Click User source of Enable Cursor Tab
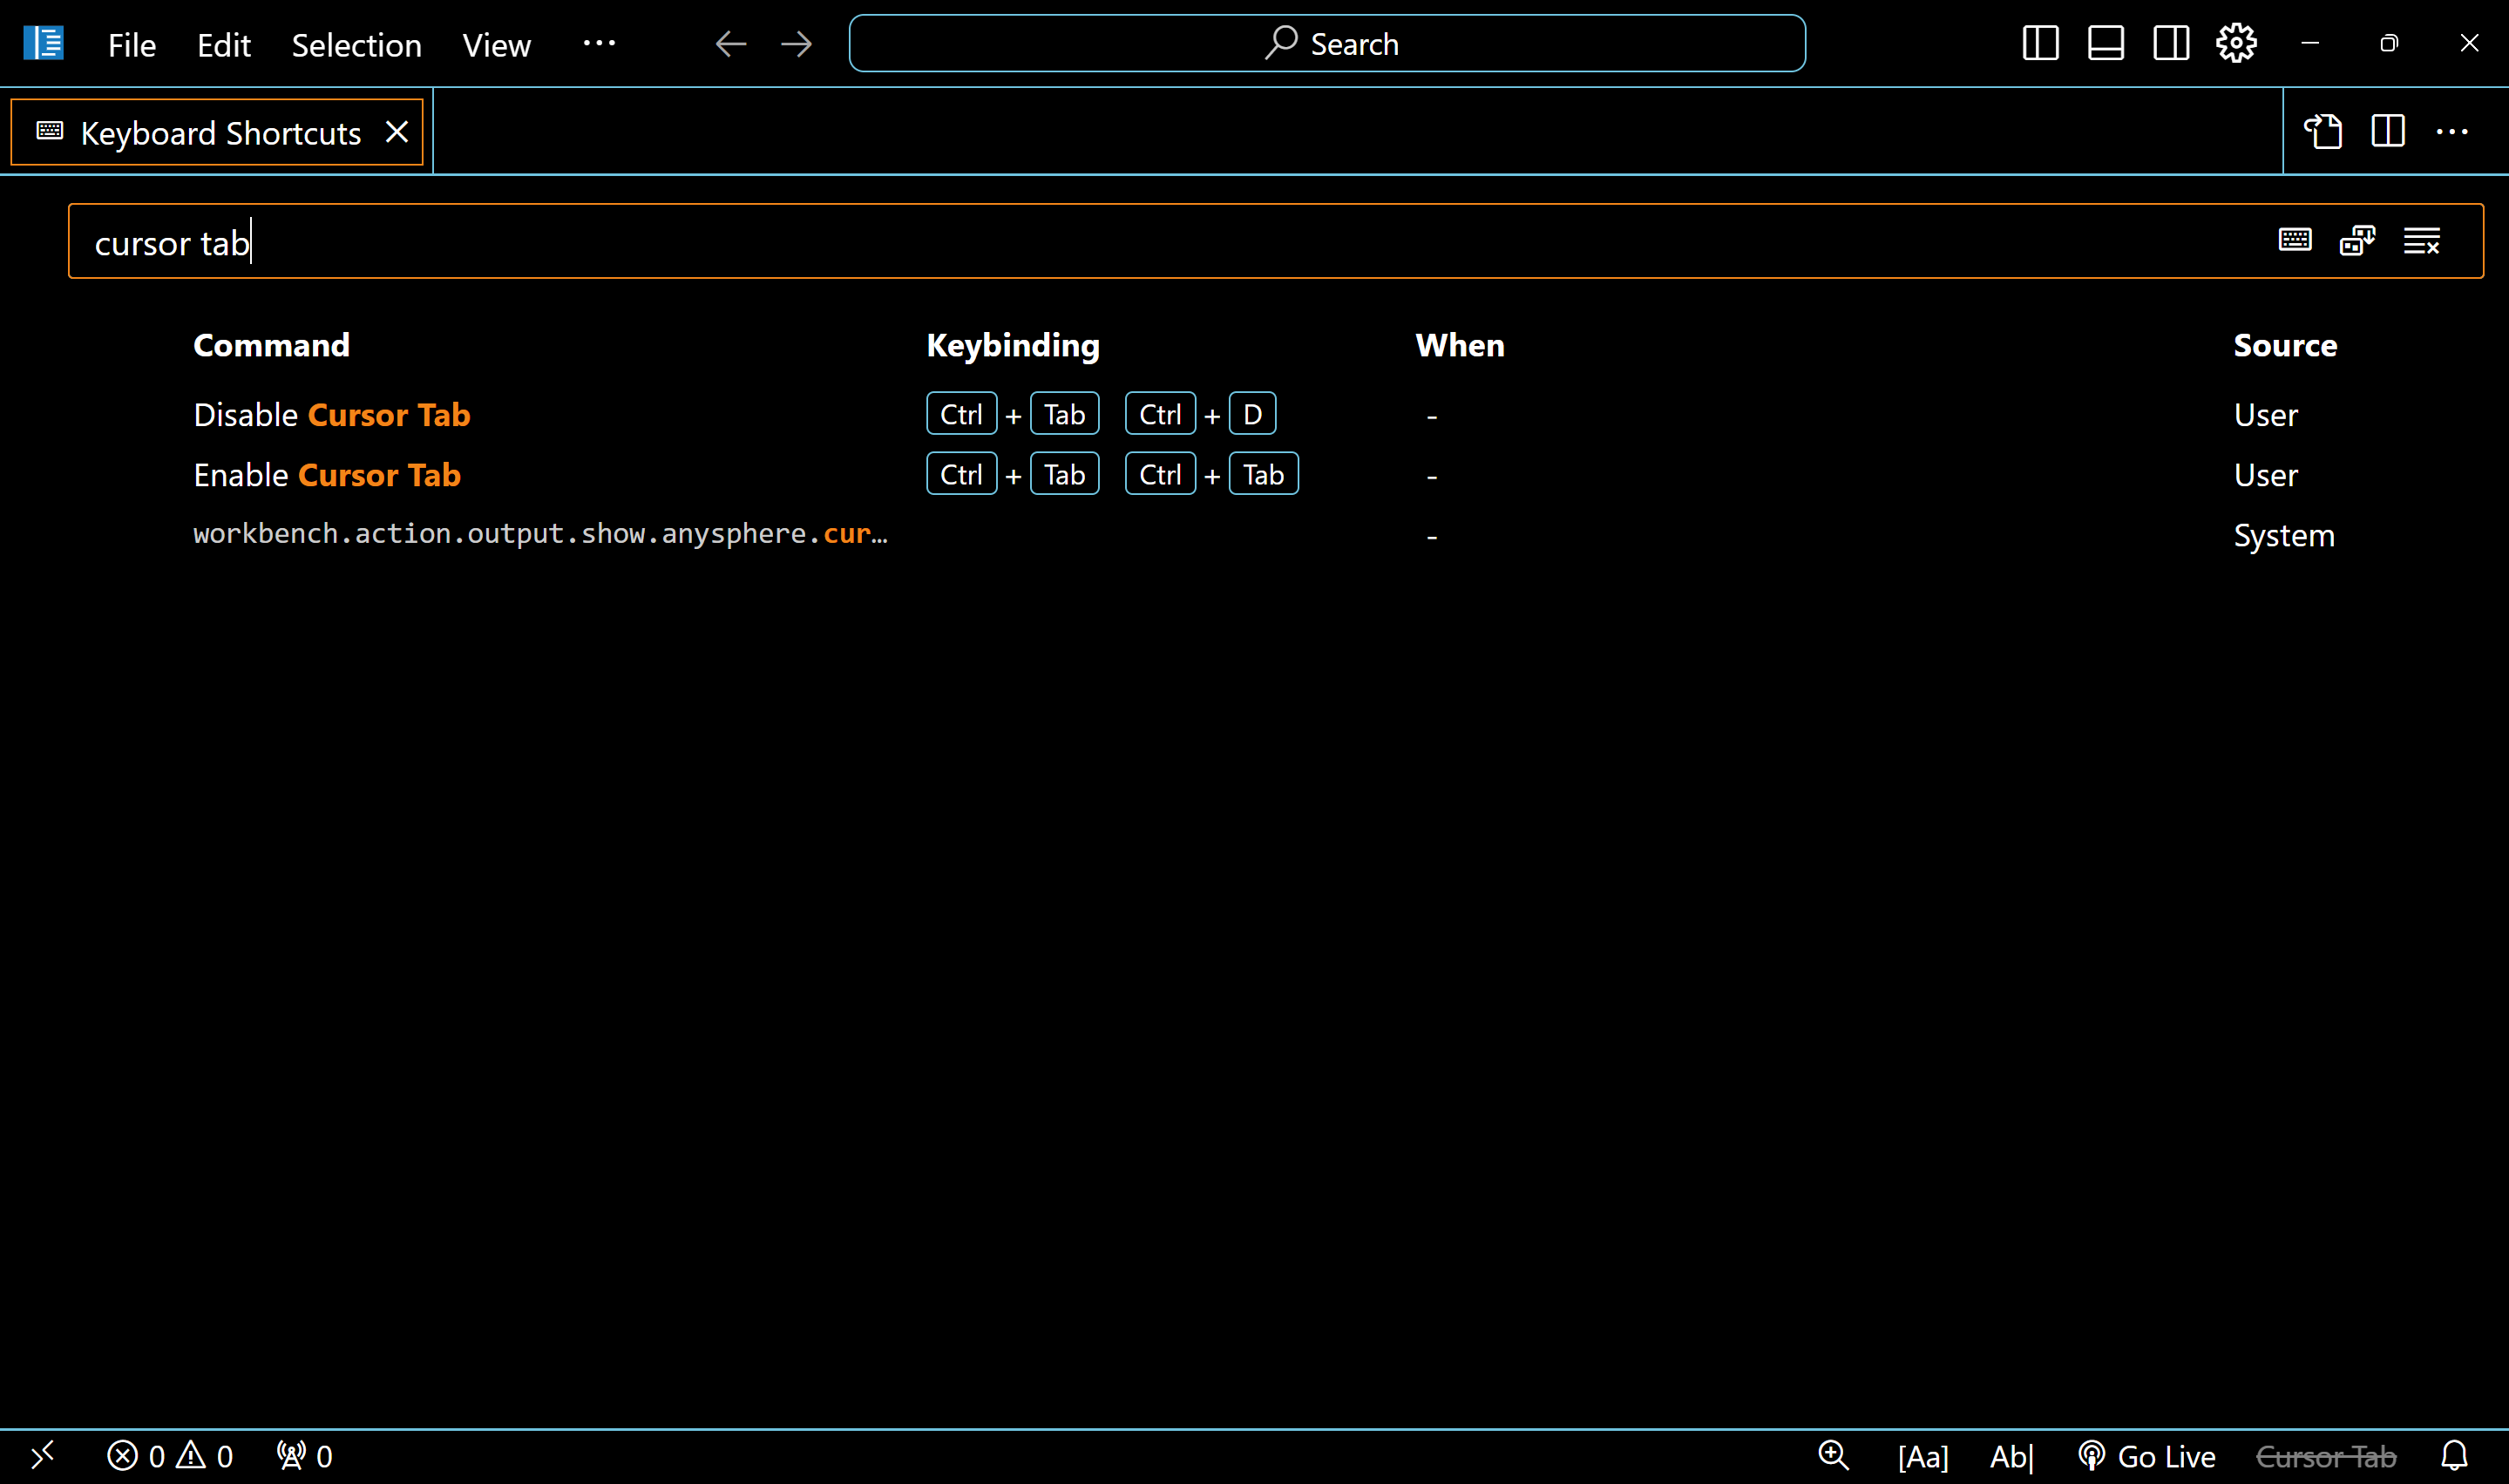The height and width of the screenshot is (1484, 2509). (x=2265, y=475)
